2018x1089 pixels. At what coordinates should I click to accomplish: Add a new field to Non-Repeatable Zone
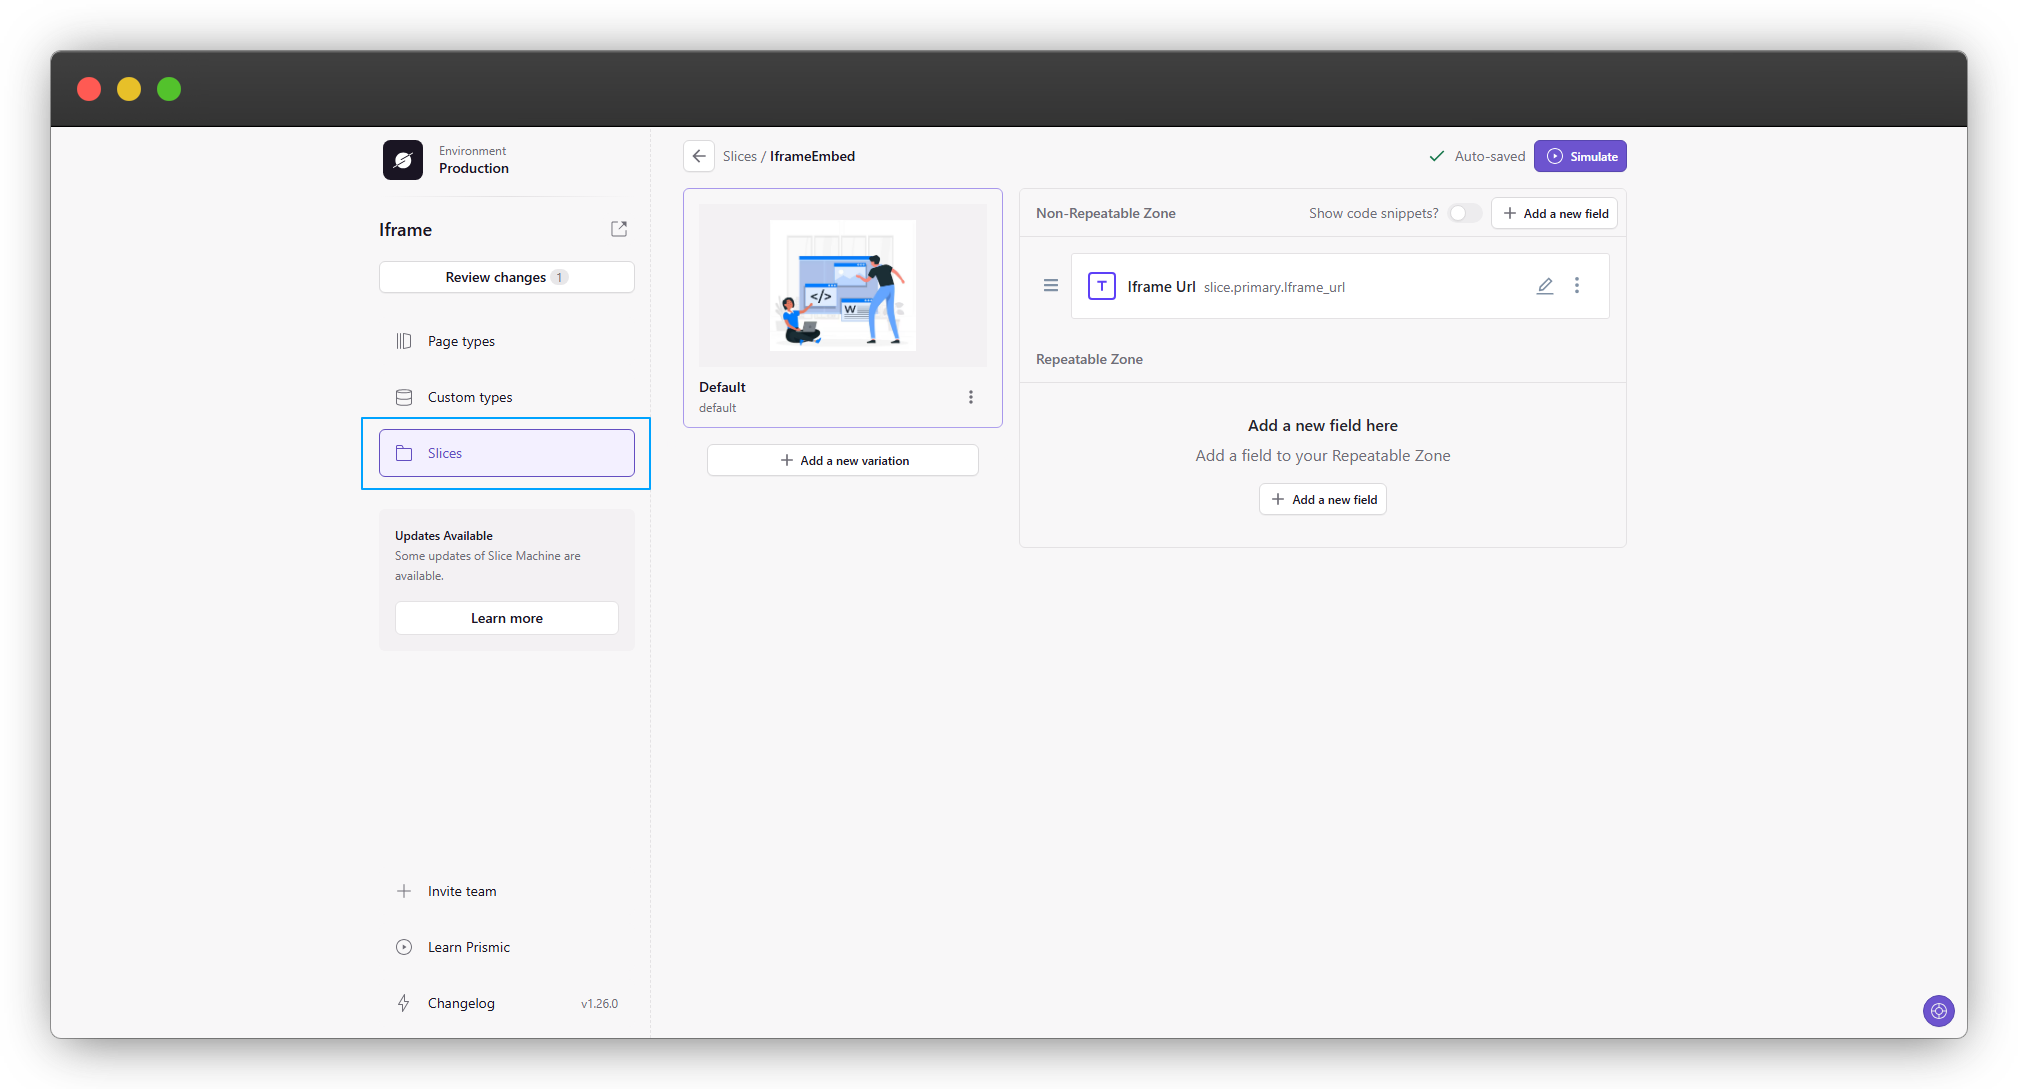[x=1555, y=213]
